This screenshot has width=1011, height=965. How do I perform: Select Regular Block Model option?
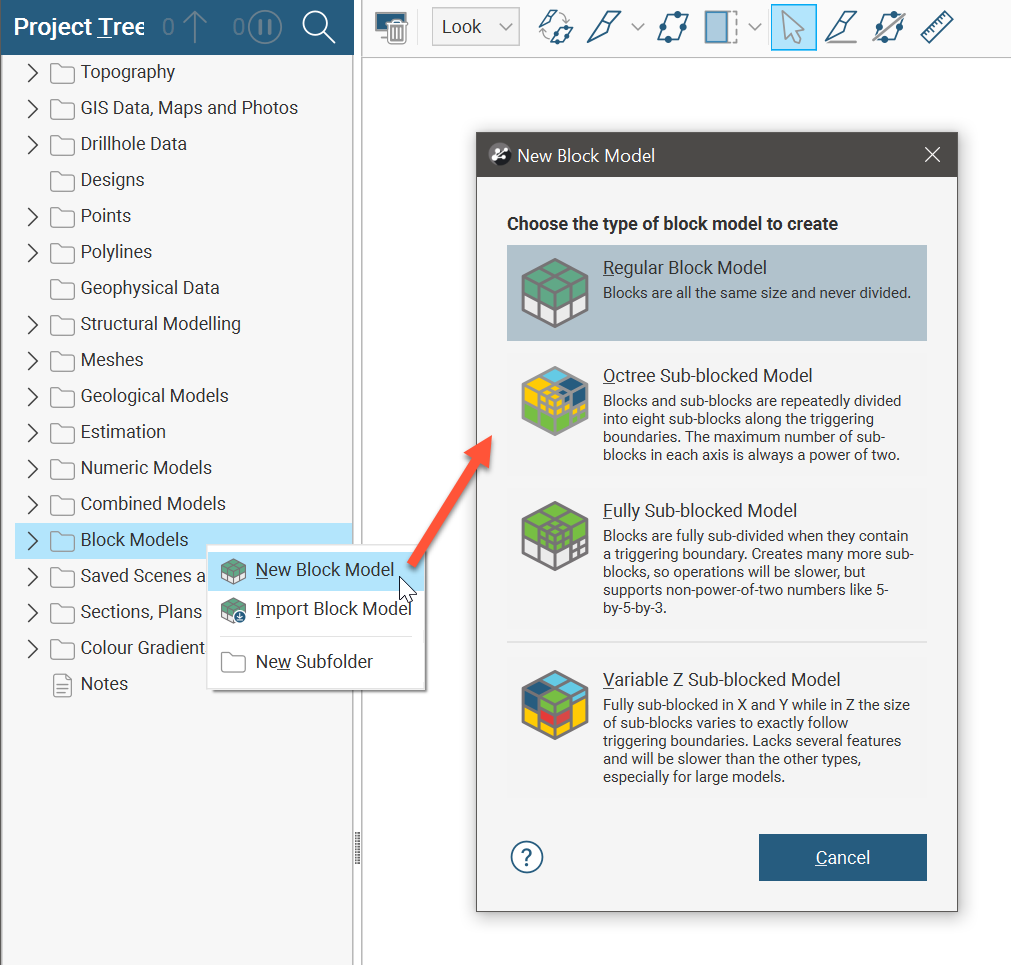tap(716, 293)
